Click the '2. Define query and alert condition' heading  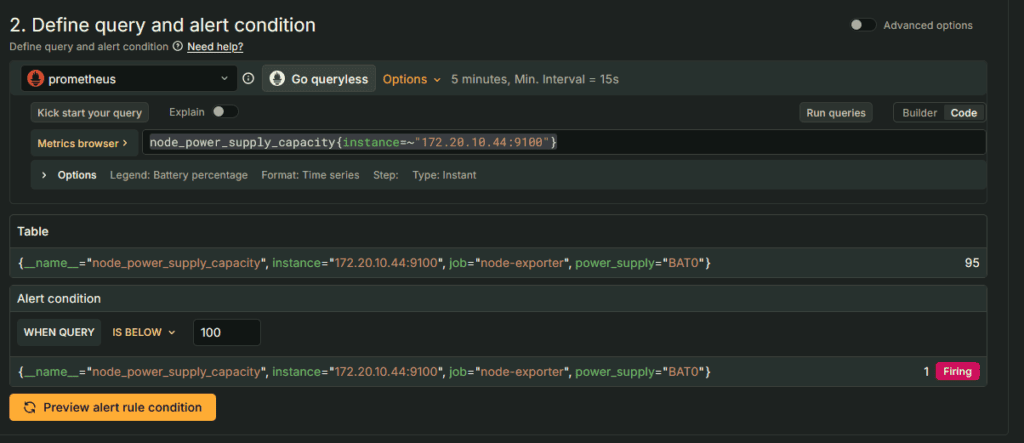pos(163,25)
